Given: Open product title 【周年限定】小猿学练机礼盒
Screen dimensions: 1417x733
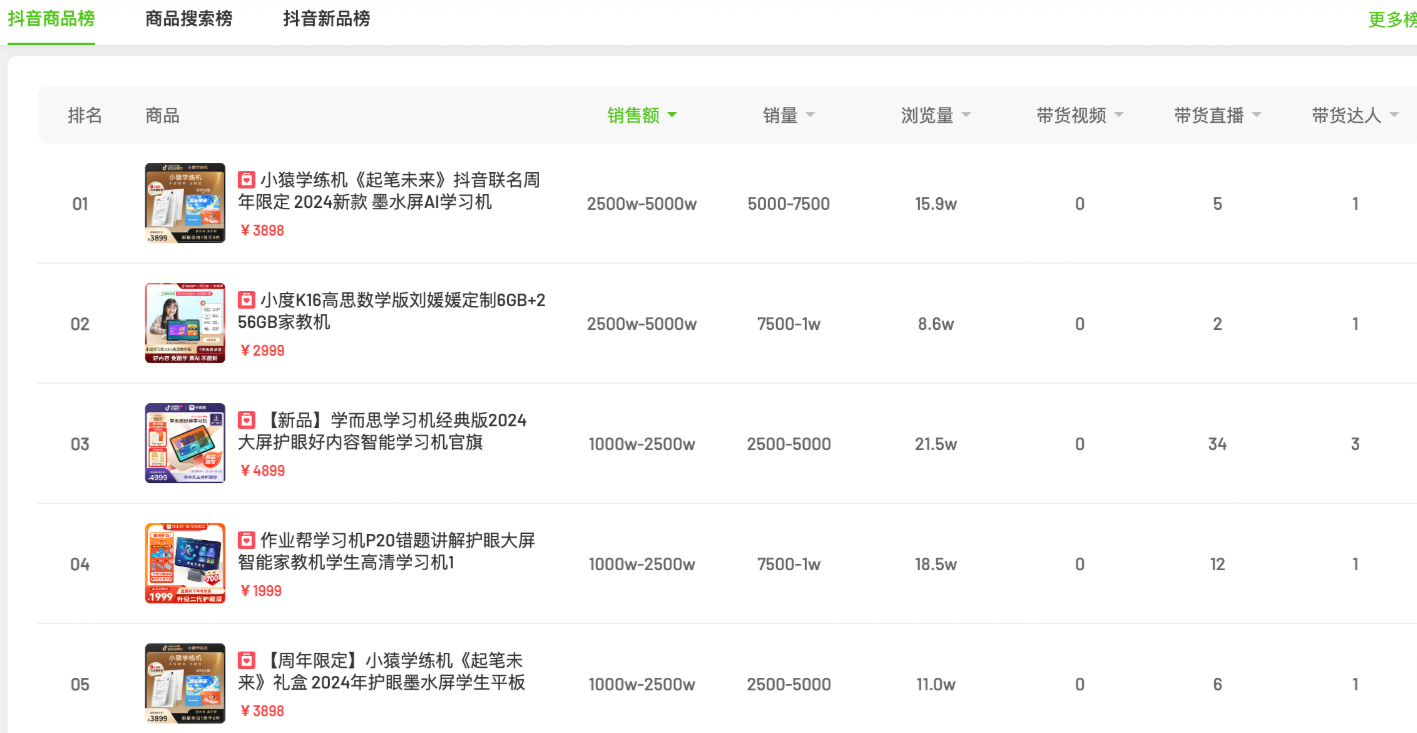Looking at the screenshot, I should click(x=382, y=671).
